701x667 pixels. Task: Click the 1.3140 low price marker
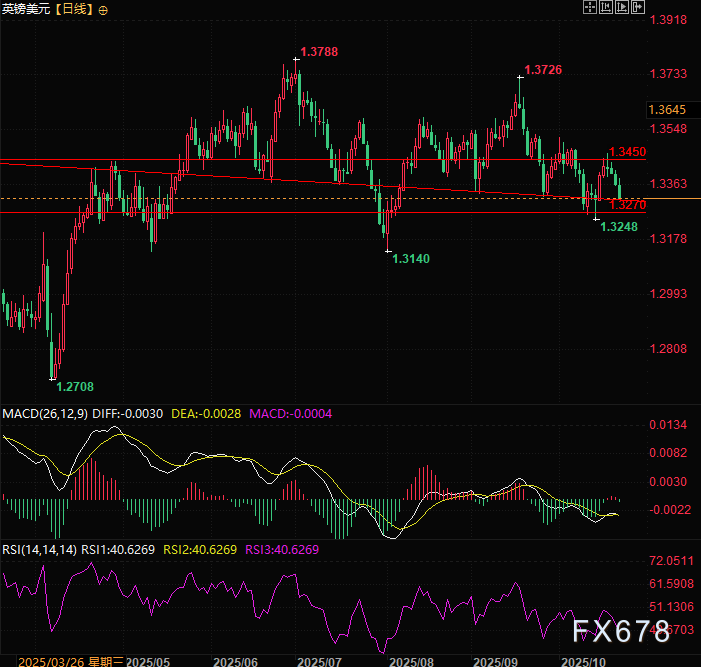(410, 258)
